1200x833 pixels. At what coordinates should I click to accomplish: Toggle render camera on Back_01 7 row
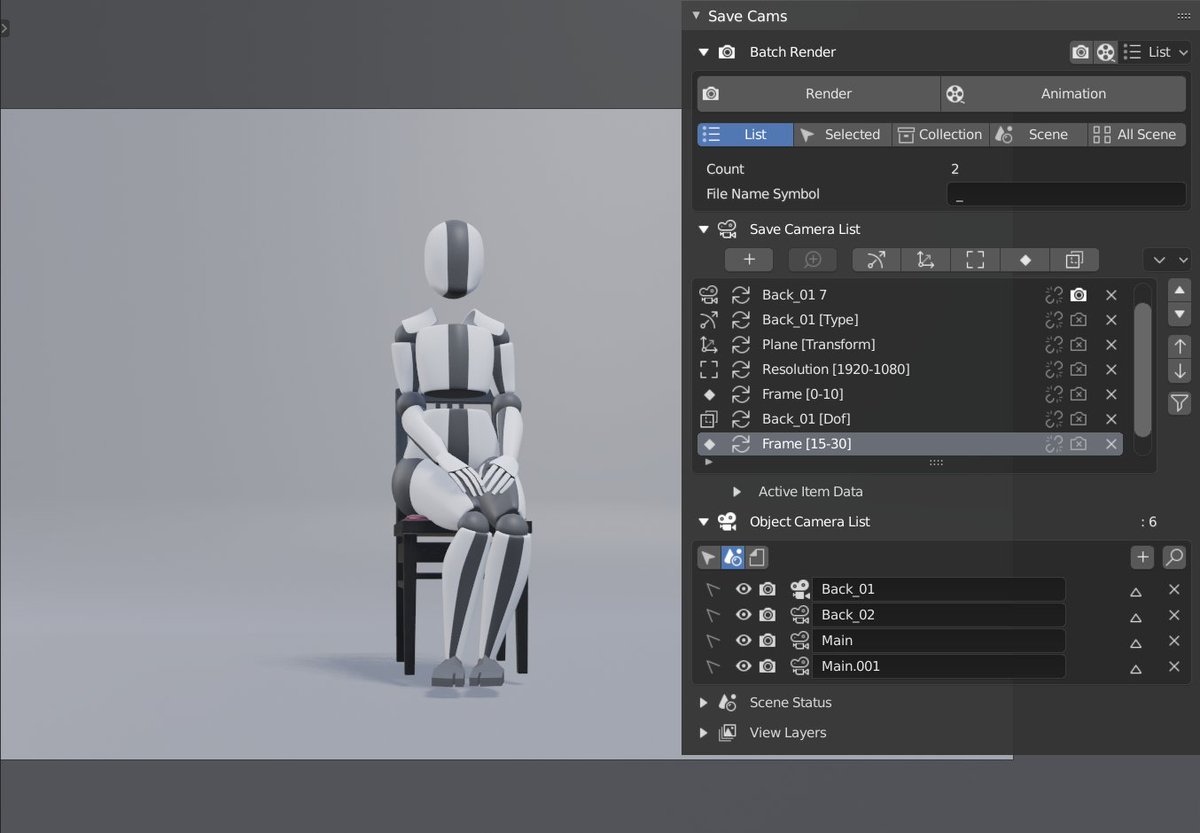[x=1078, y=295]
